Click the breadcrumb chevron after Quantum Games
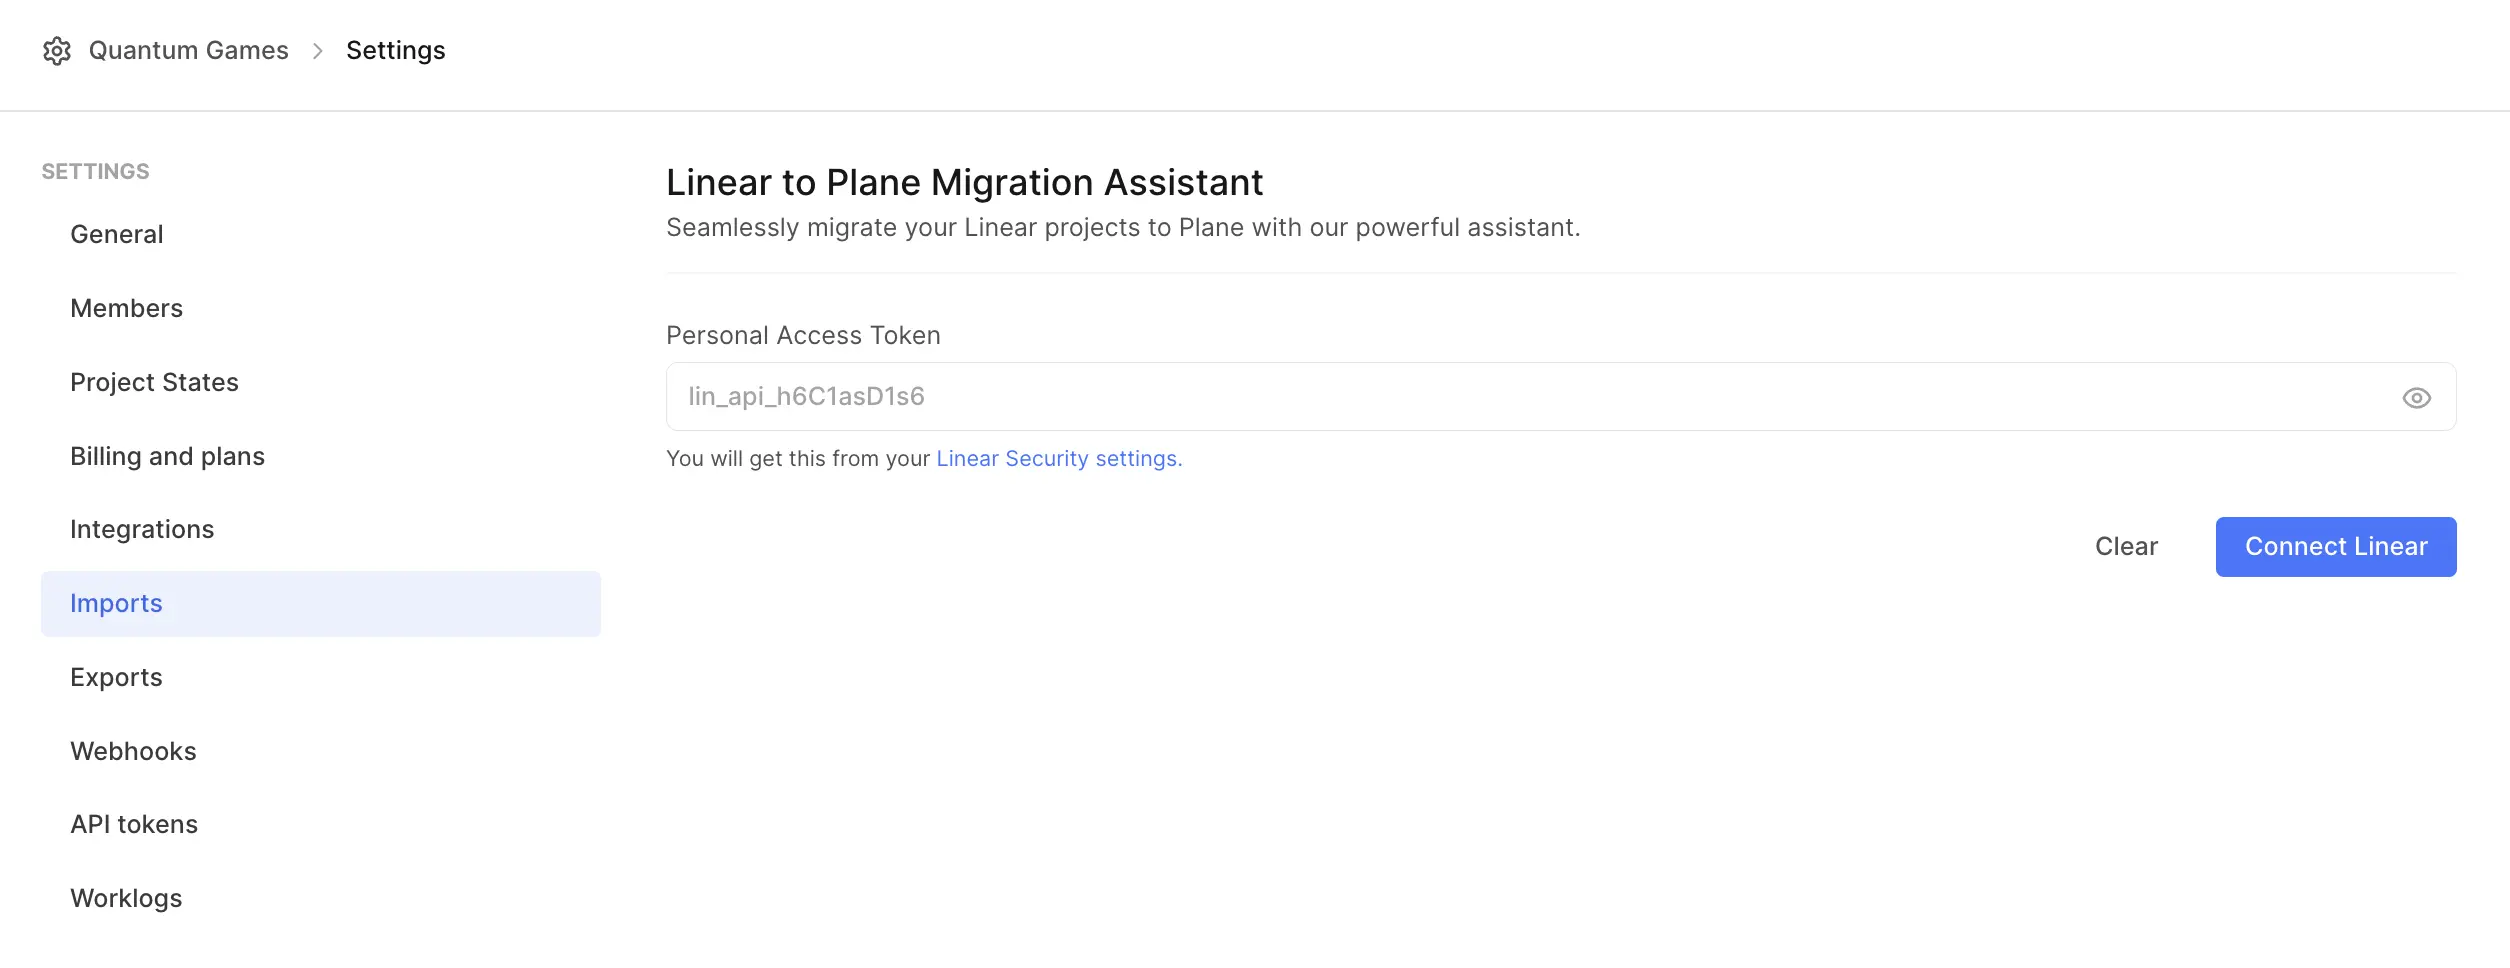2510x968 pixels. [x=318, y=51]
